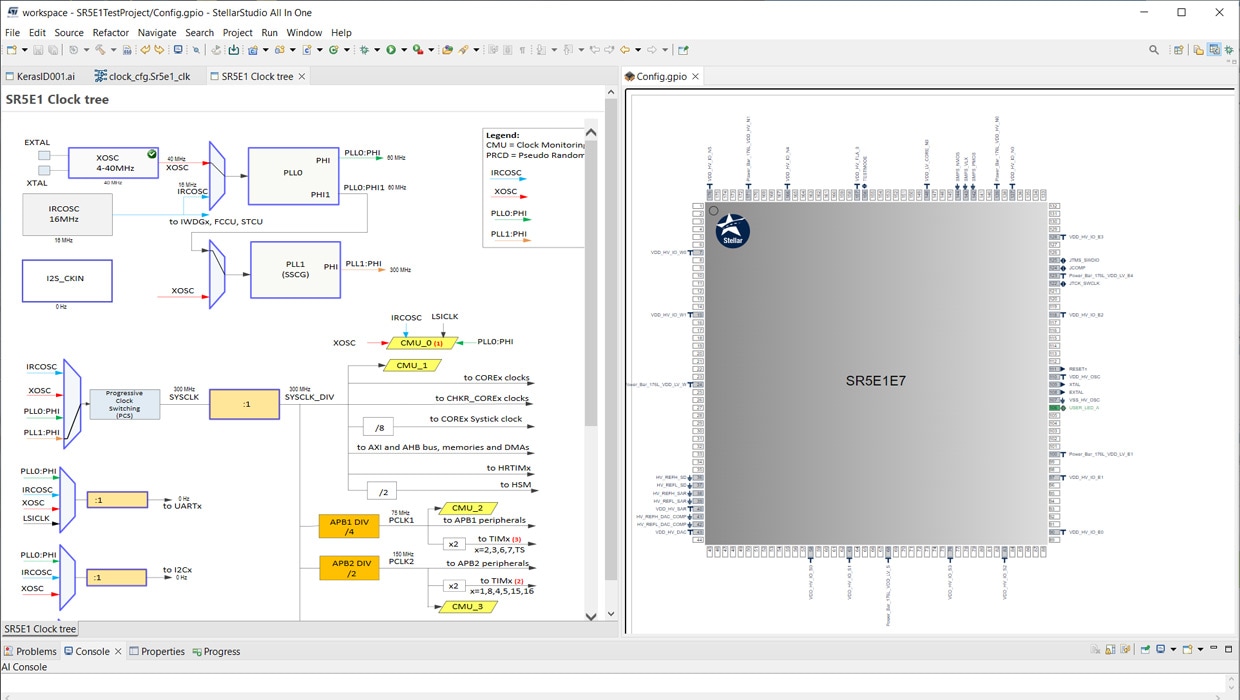
Task: Open dropdown arrow next to Run button
Action: (x=403, y=50)
